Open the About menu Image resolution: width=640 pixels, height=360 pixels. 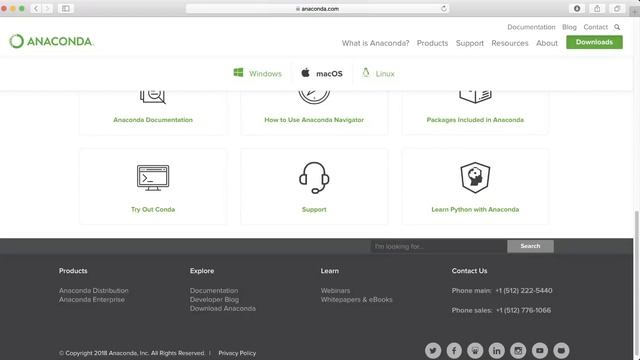coord(547,43)
